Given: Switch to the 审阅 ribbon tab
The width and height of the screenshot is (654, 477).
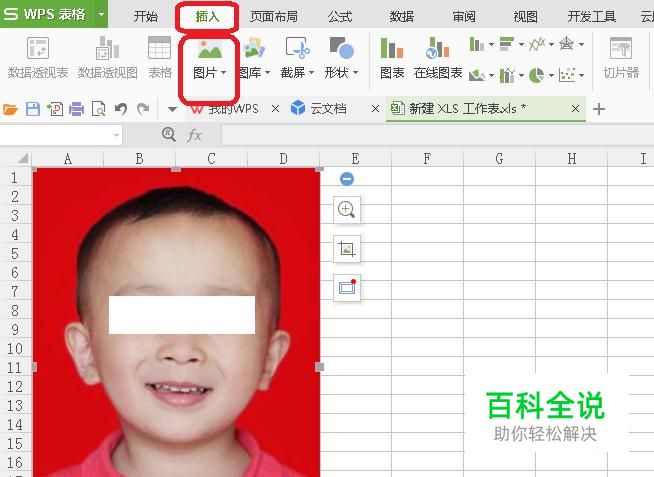Looking at the screenshot, I should pos(464,17).
